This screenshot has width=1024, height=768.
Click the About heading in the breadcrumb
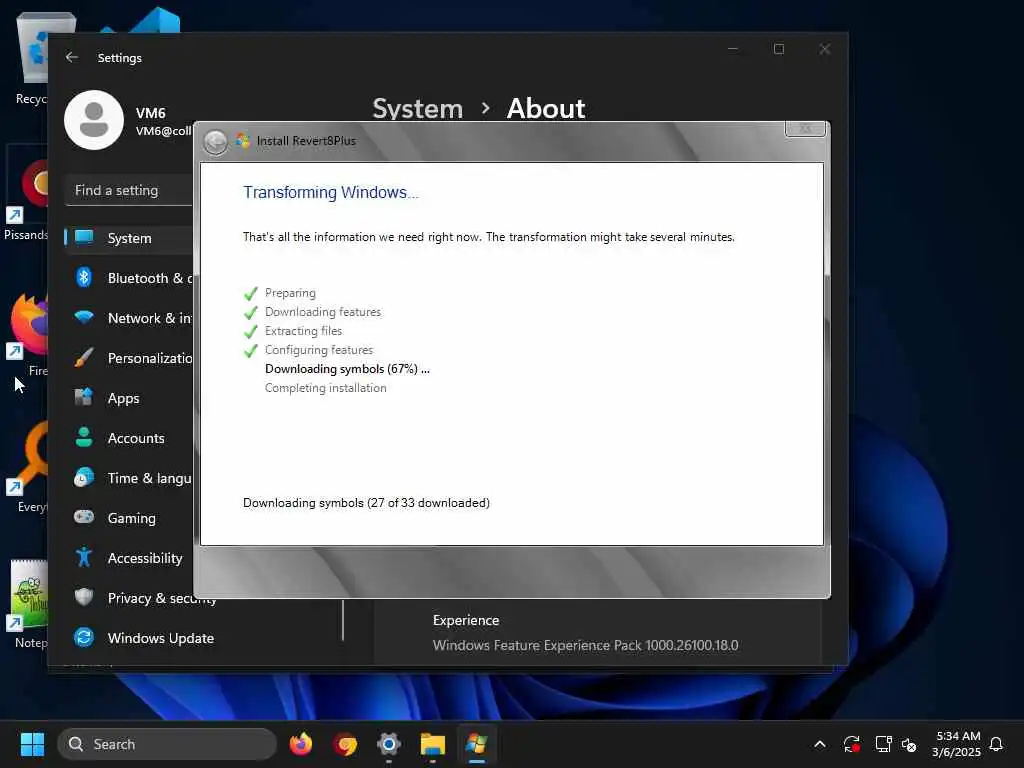pyautogui.click(x=546, y=108)
